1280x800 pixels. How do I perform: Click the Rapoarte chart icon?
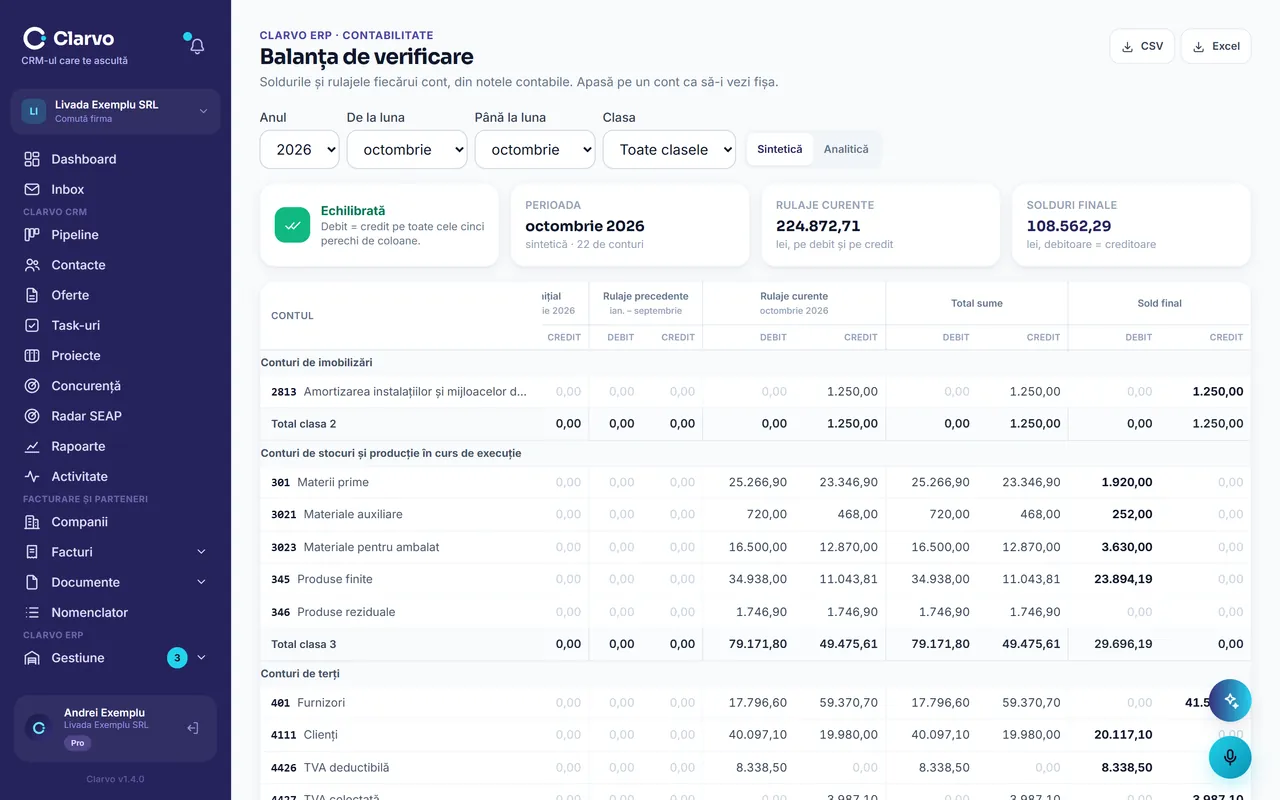pos(32,446)
